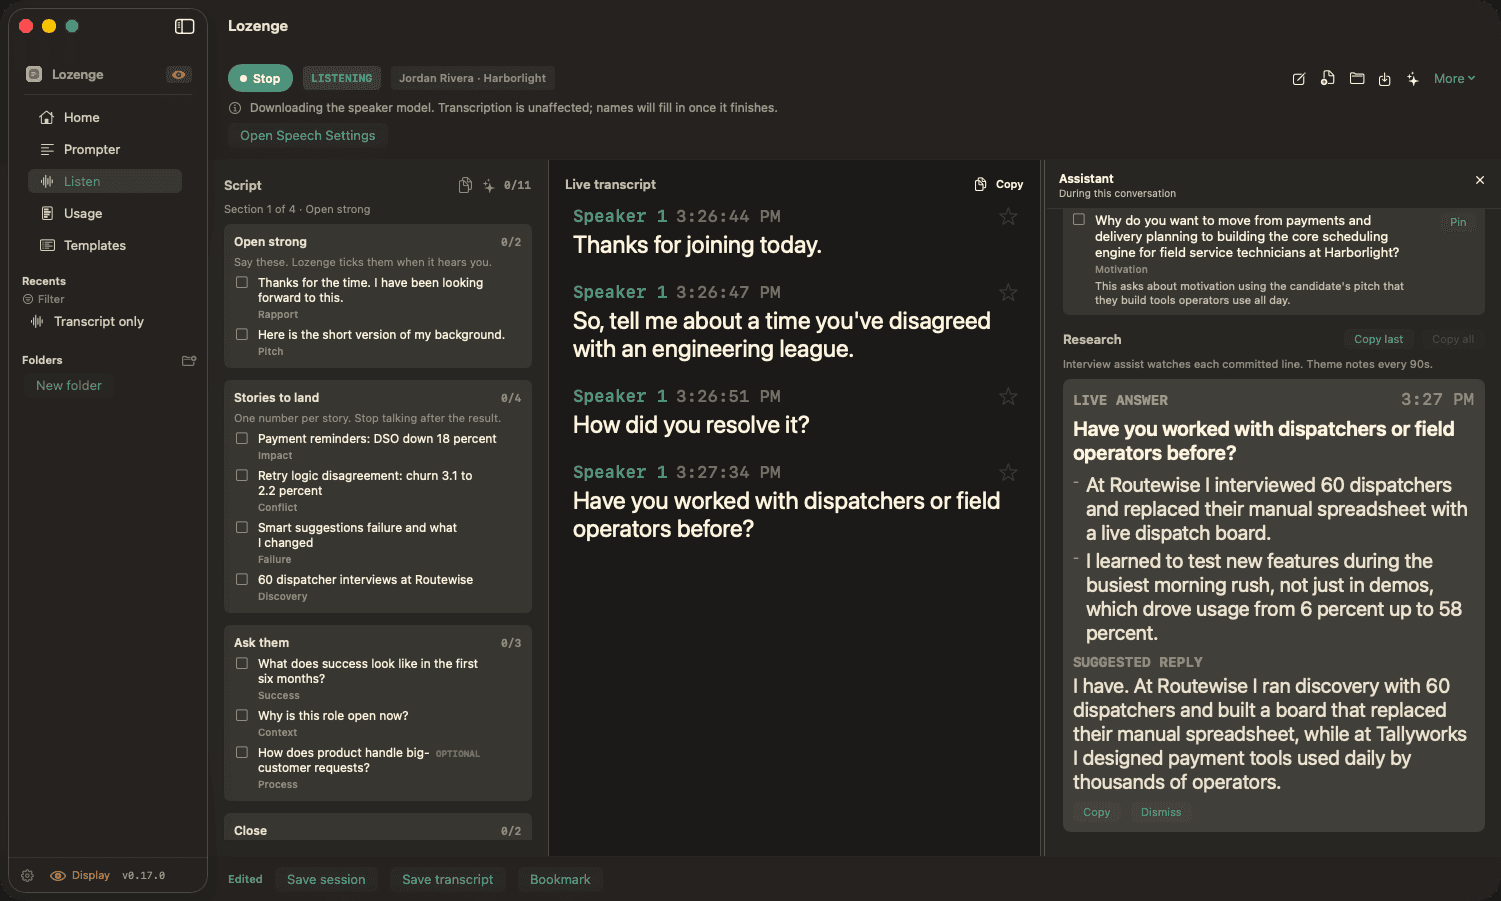This screenshot has height=901, width=1501.
Task: Check 'How does product handle big-customer requests?'
Action: (x=241, y=753)
